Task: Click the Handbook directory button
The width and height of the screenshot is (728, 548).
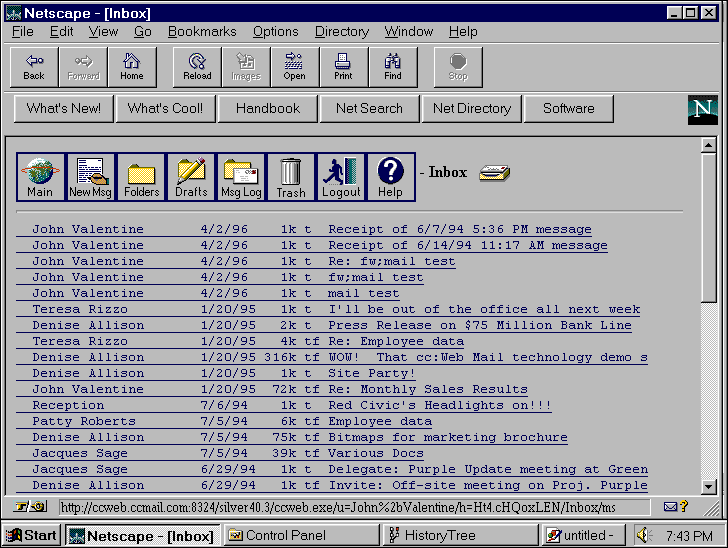Action: (x=267, y=109)
